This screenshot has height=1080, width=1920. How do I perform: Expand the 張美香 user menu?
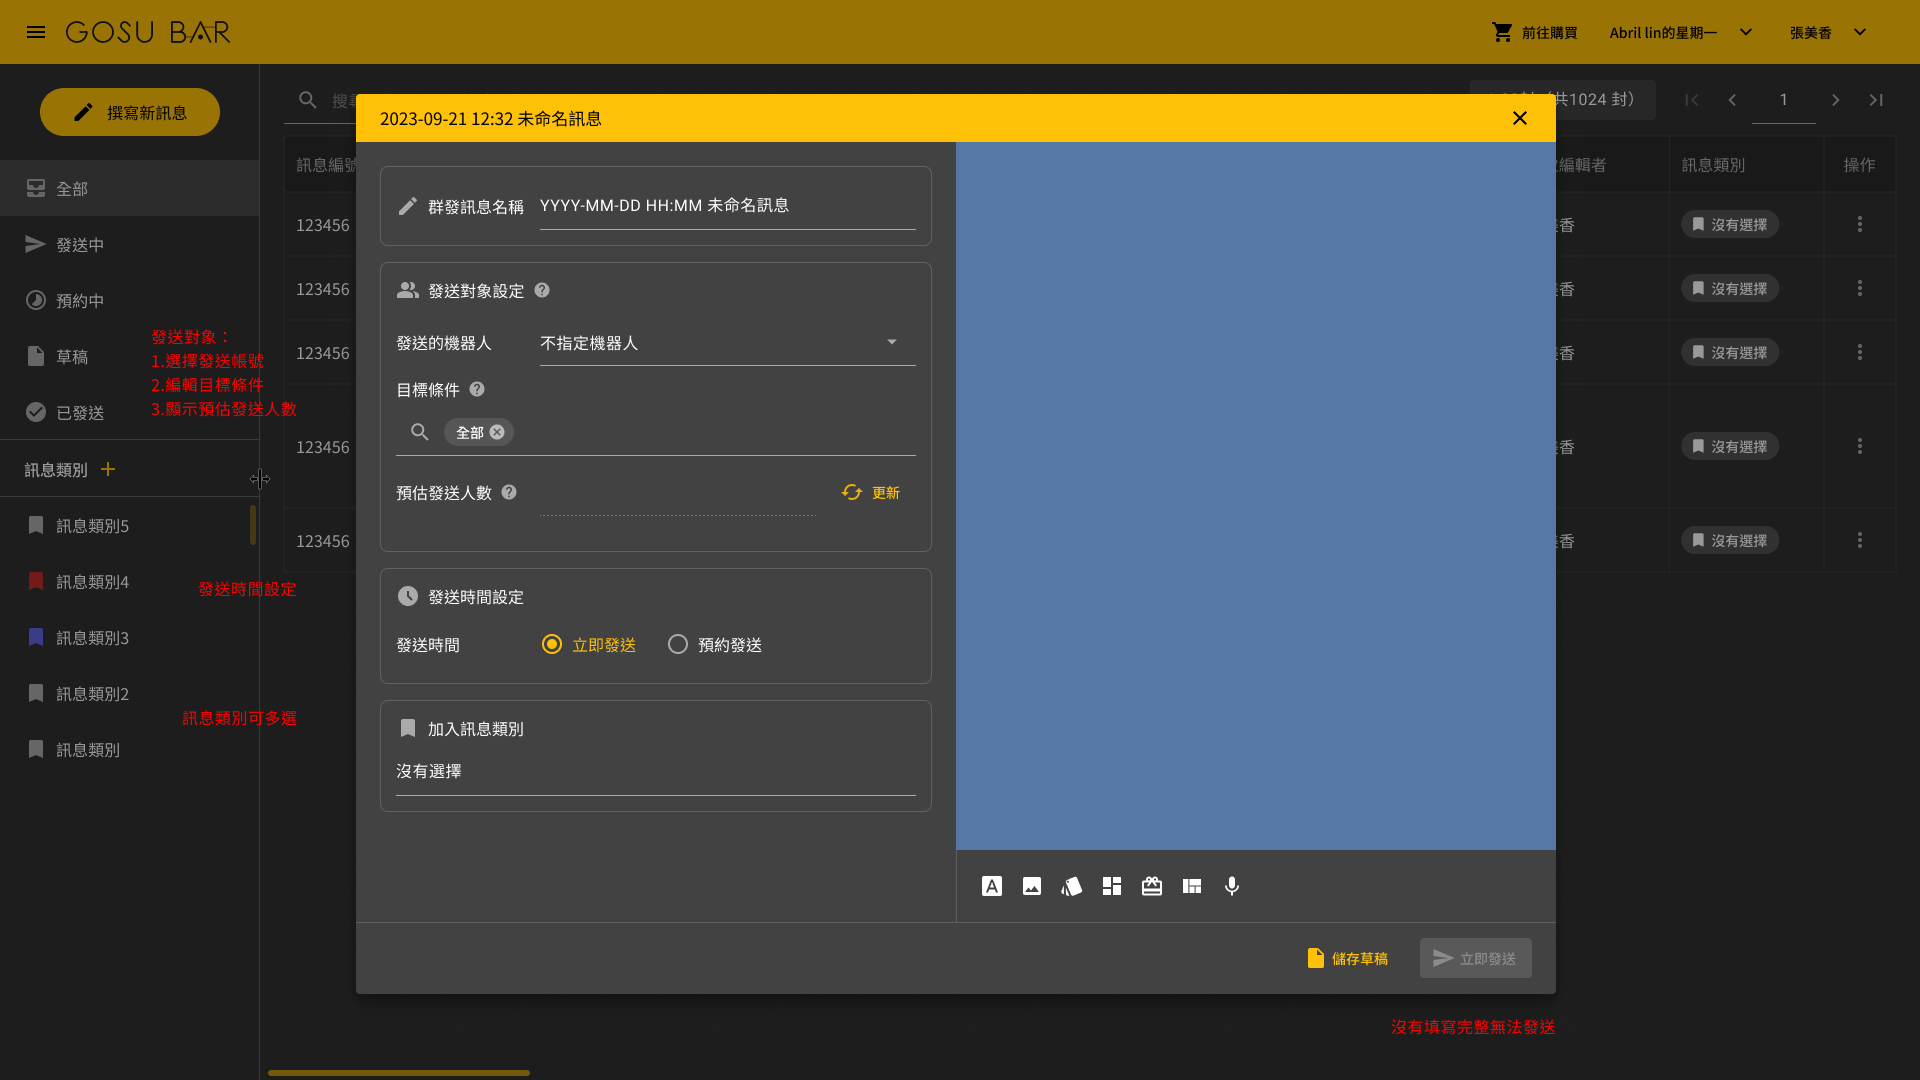[x=1860, y=32]
